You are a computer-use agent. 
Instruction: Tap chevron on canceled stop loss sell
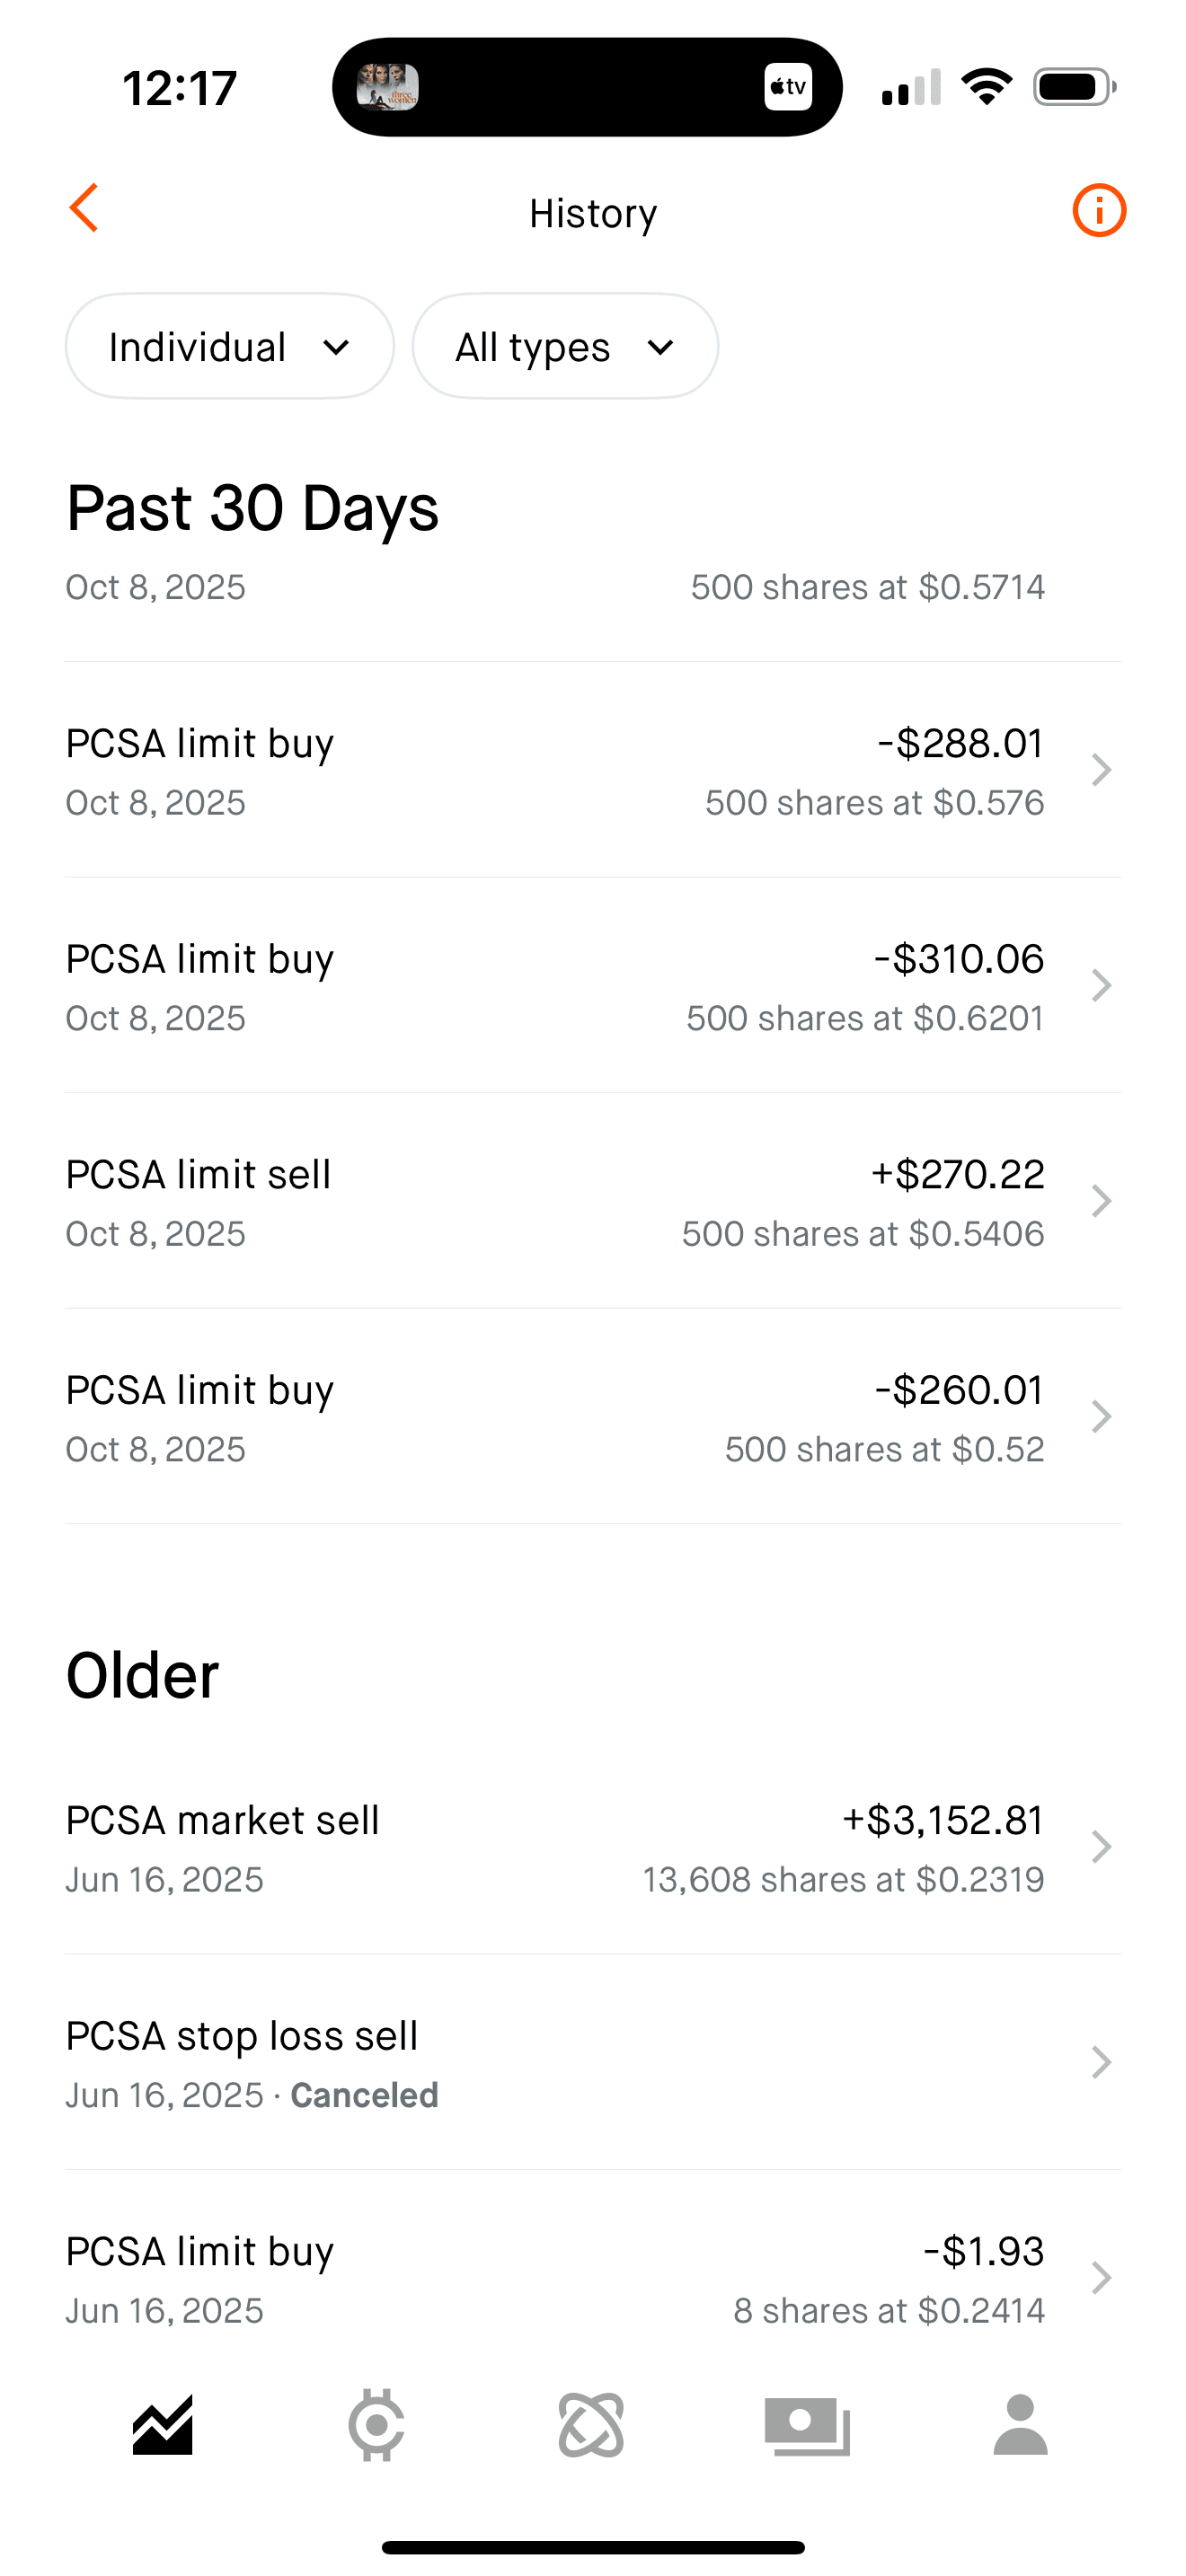click(x=1101, y=2063)
